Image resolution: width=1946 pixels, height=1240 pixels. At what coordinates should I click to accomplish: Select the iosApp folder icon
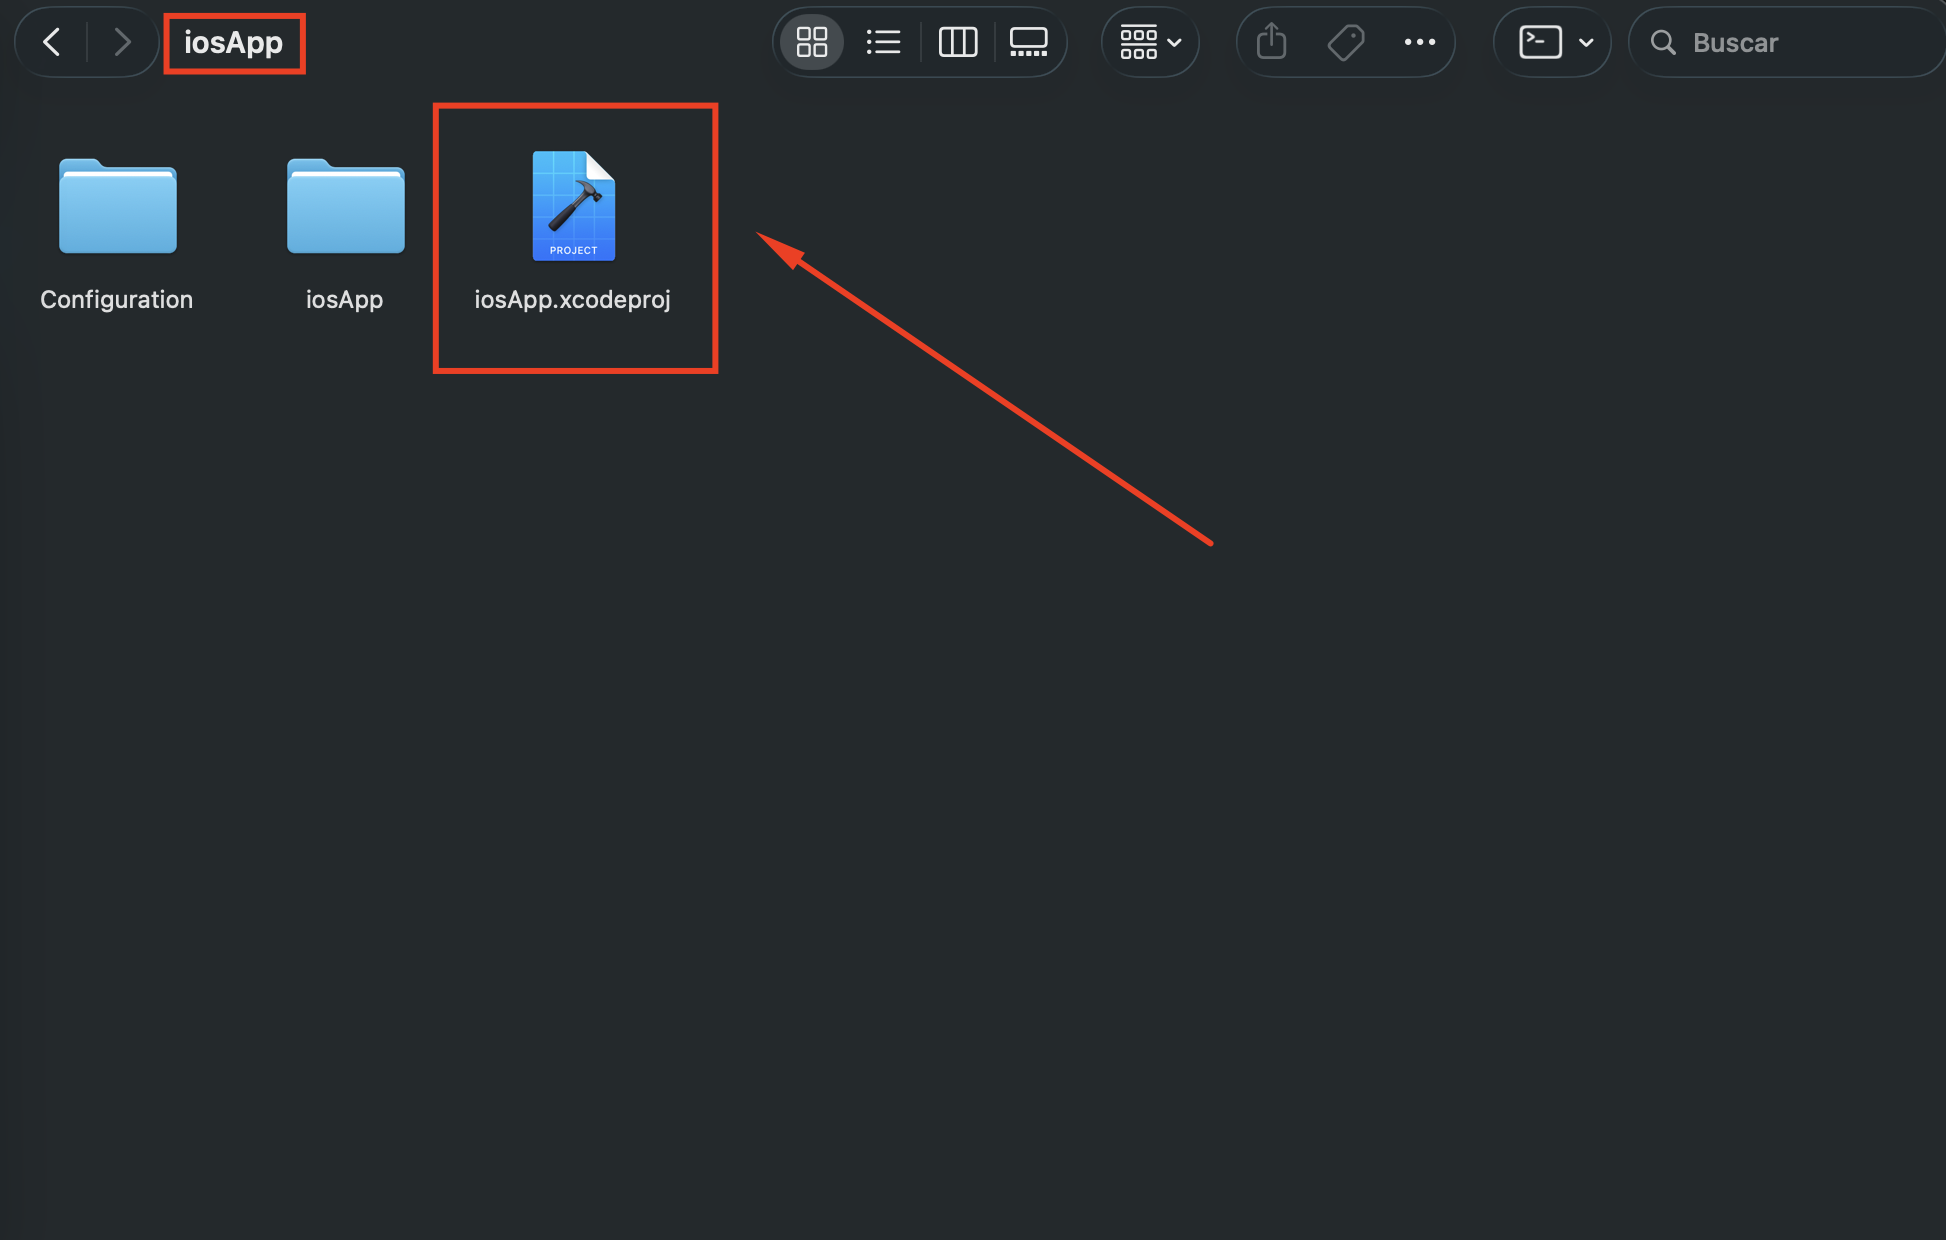point(345,206)
